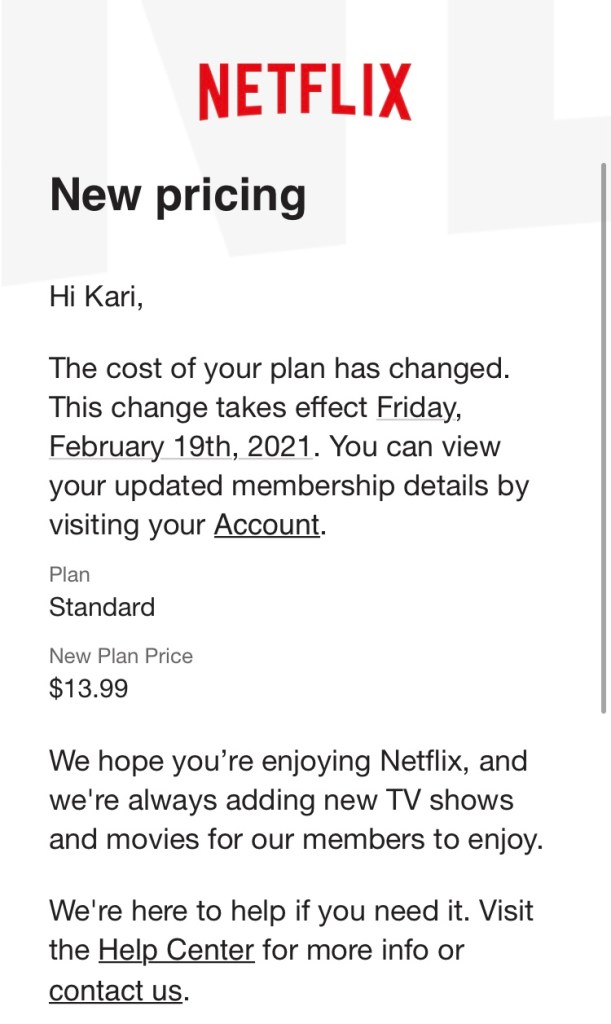Click the line 'We hope you're enjoying Netflix'

point(288,761)
